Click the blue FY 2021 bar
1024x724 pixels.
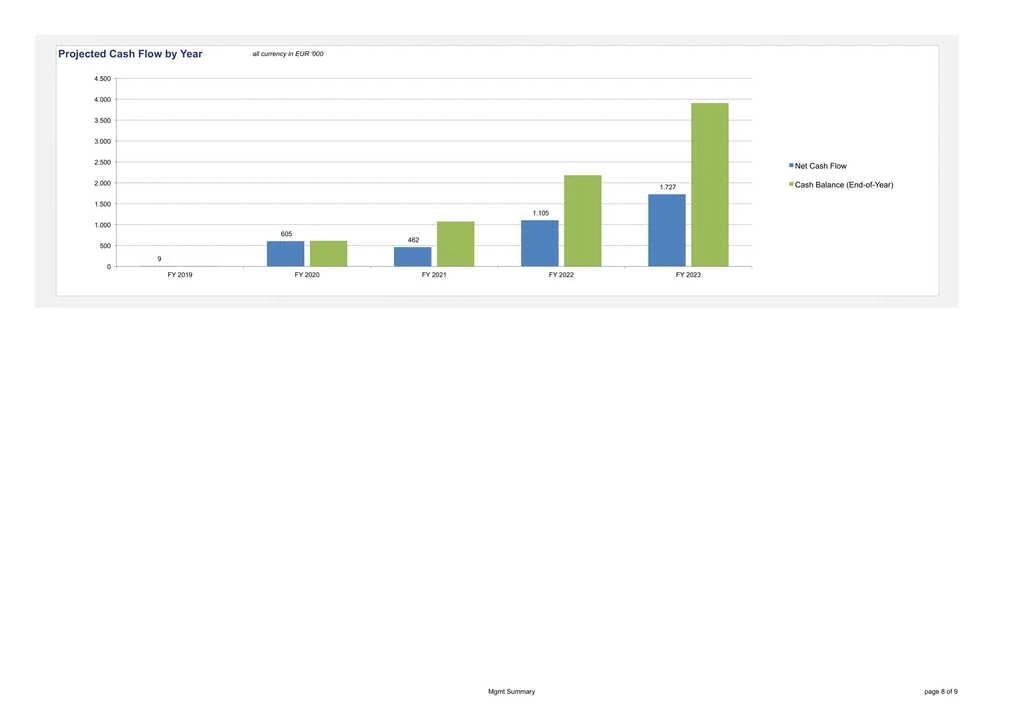[x=413, y=257]
